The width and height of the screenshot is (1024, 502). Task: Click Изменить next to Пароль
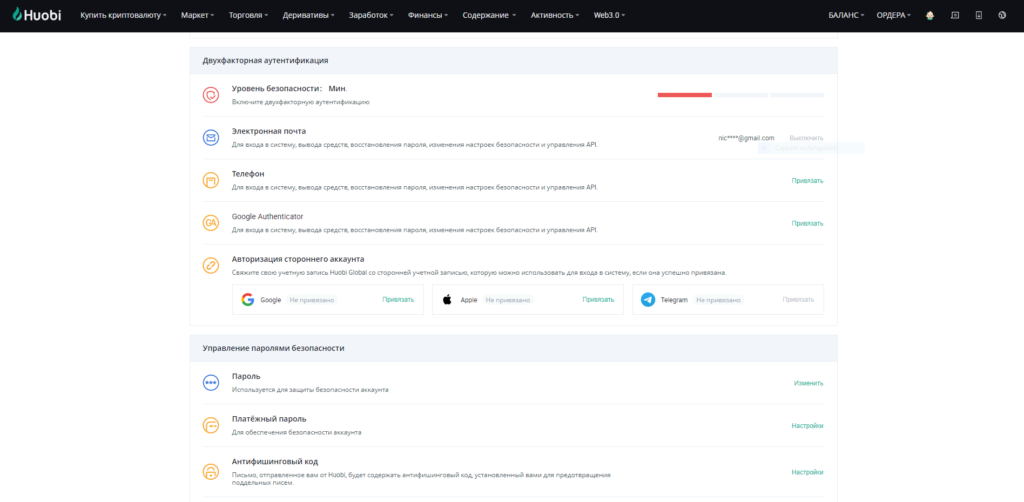[808, 383]
